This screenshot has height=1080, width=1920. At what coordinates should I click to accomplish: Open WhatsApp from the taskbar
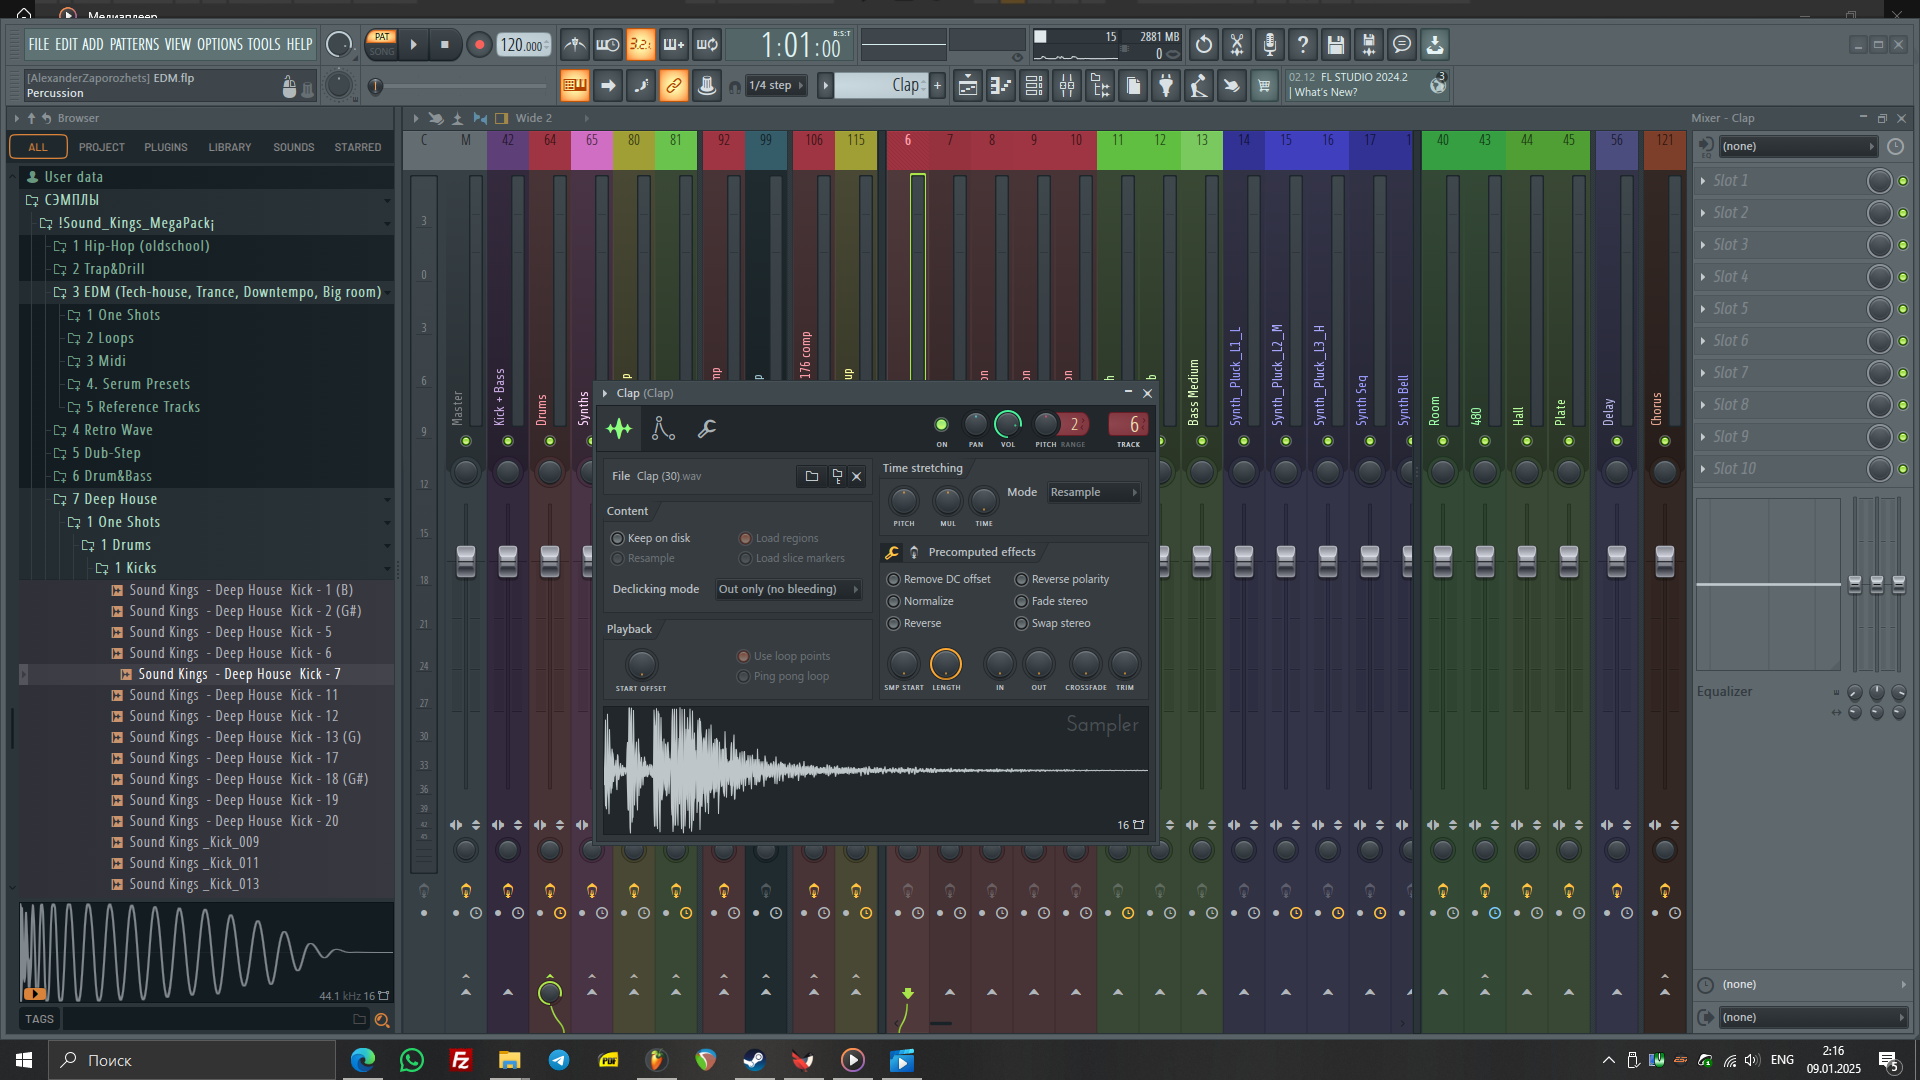tap(412, 1060)
